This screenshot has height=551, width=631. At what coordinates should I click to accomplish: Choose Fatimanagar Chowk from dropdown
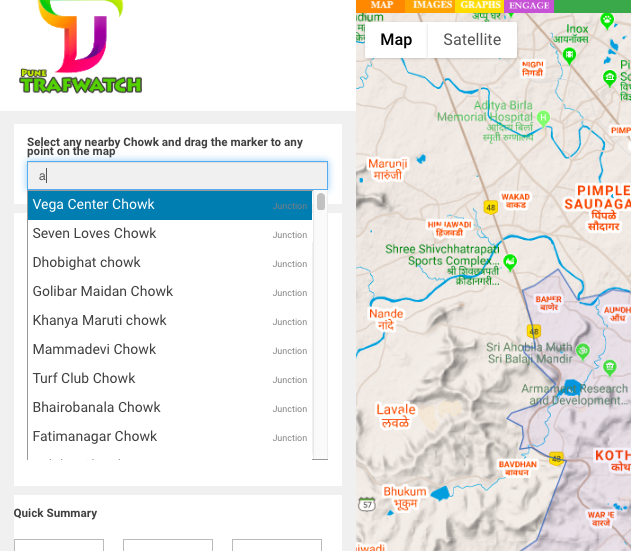pyautogui.click(x=170, y=437)
